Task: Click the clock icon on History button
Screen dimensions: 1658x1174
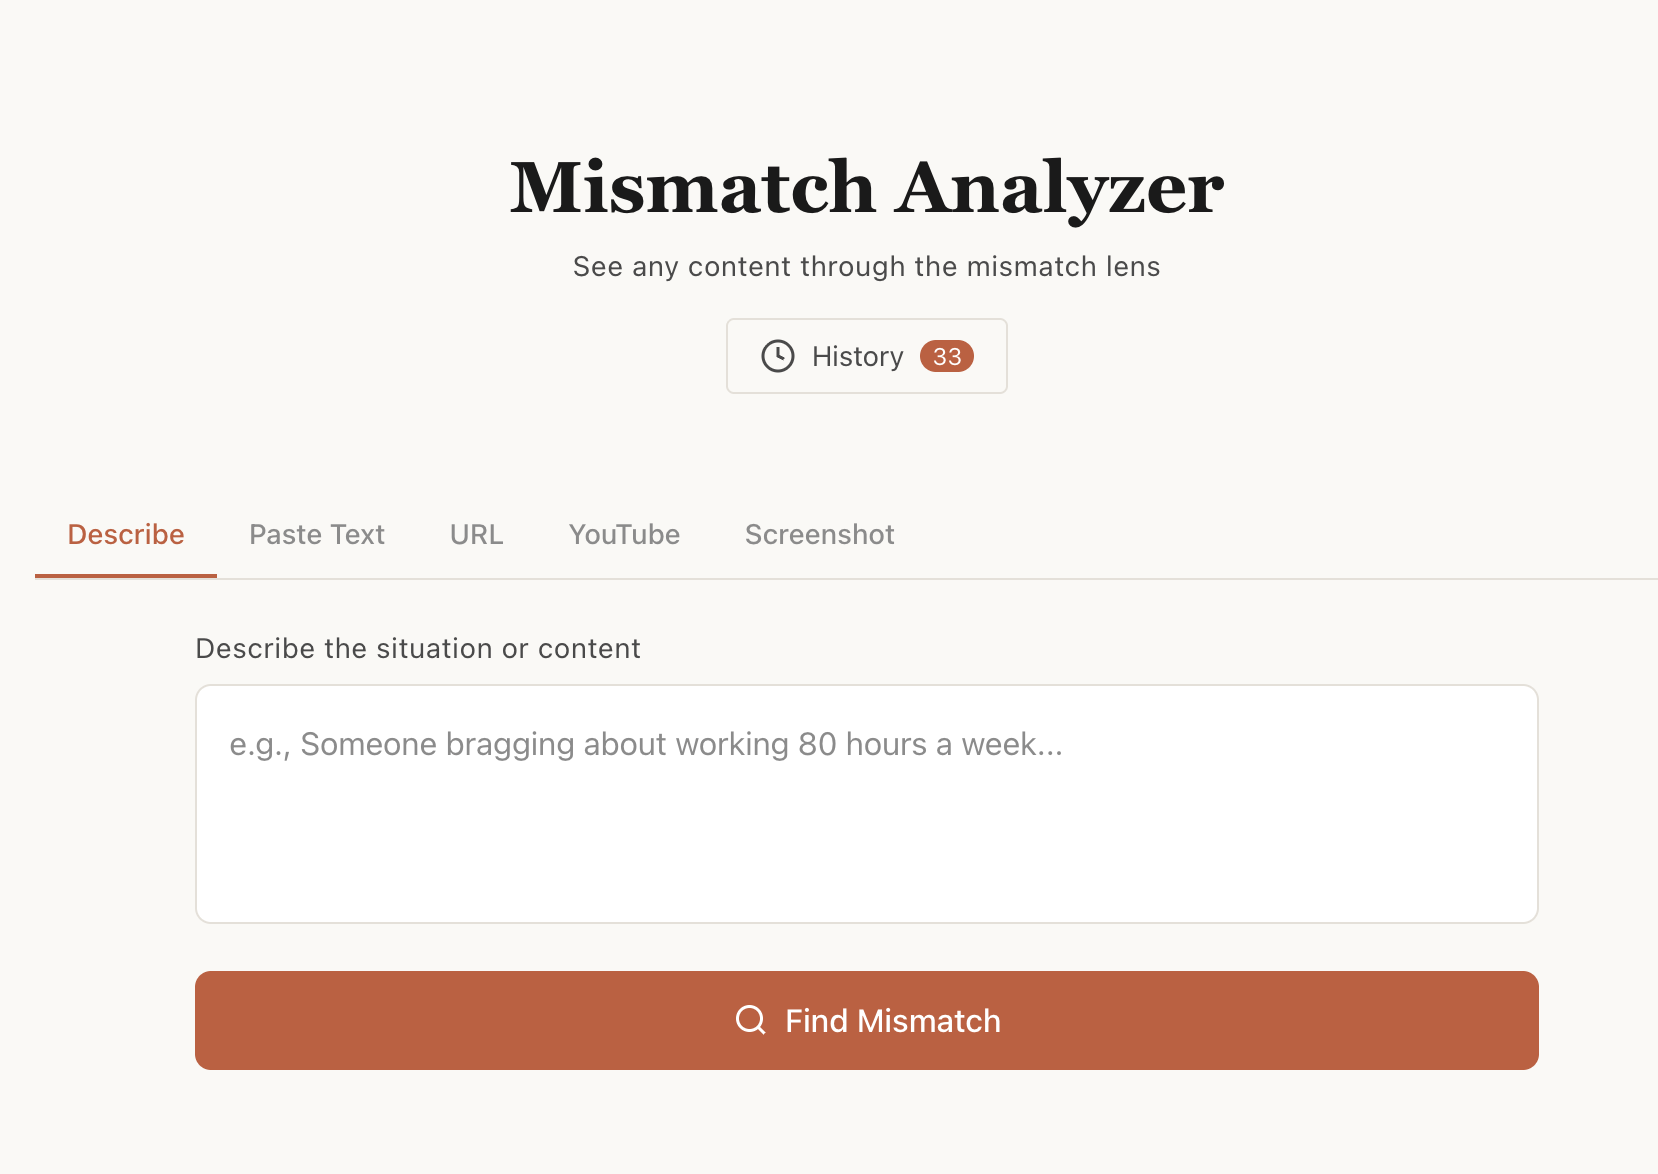Action: [x=778, y=356]
